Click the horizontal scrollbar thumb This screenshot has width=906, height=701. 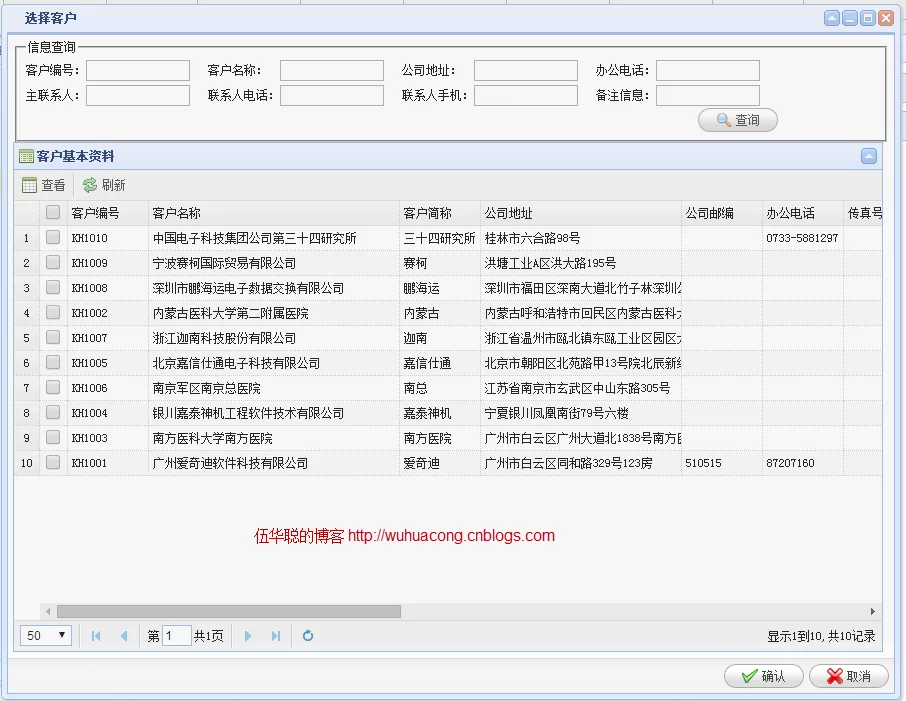click(x=229, y=611)
